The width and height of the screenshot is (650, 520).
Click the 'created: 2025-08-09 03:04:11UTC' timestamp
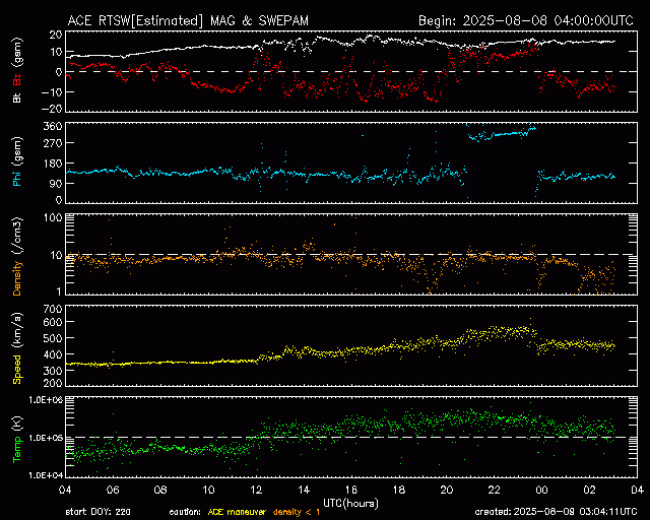click(x=556, y=512)
